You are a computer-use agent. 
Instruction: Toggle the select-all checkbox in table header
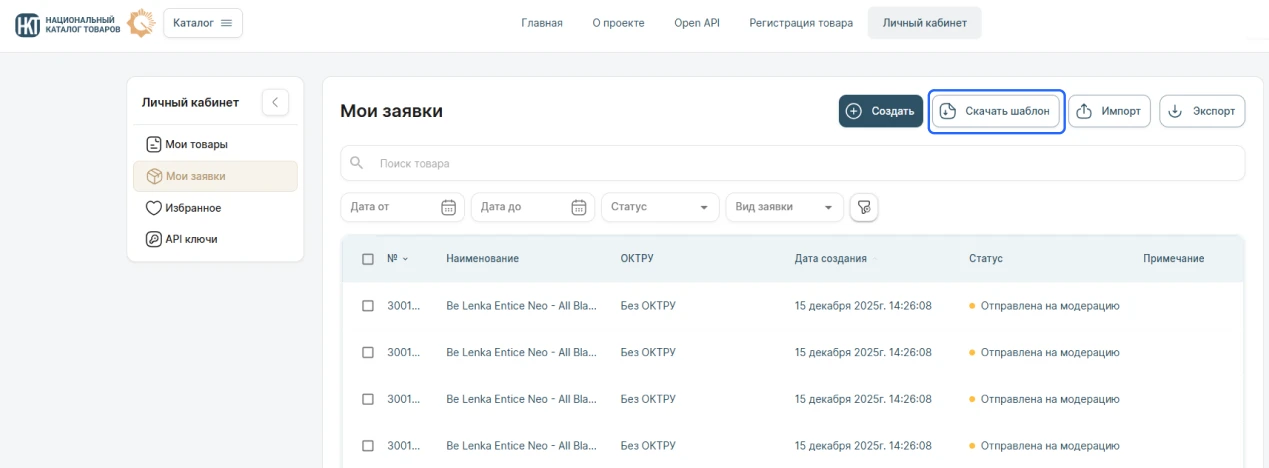pos(368,259)
